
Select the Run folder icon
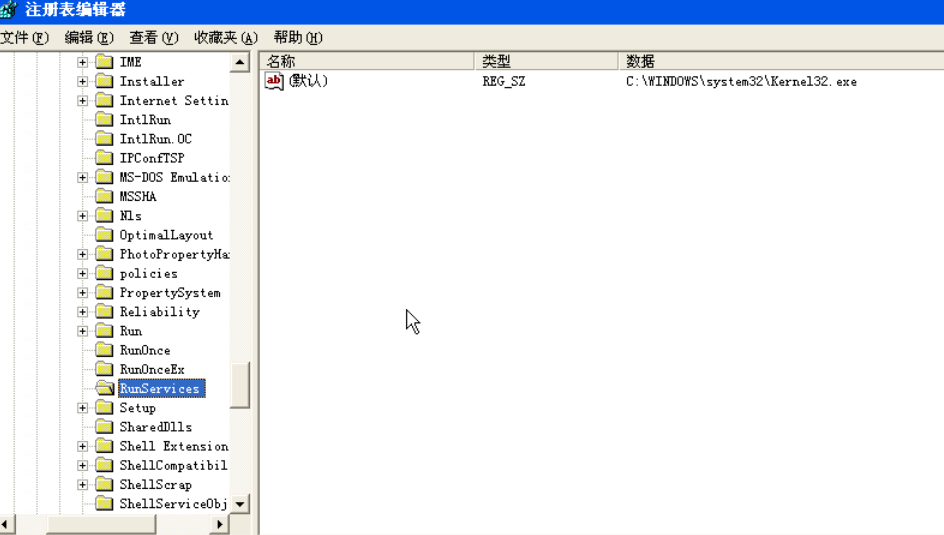(105, 332)
